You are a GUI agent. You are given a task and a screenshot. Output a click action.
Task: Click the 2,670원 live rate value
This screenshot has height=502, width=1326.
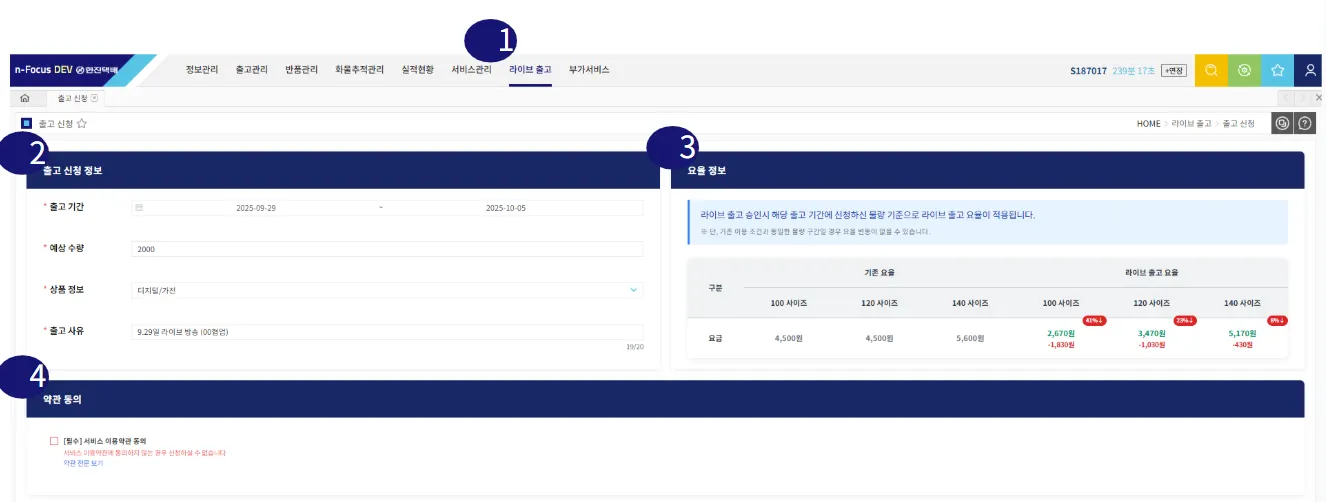[x=1060, y=333]
